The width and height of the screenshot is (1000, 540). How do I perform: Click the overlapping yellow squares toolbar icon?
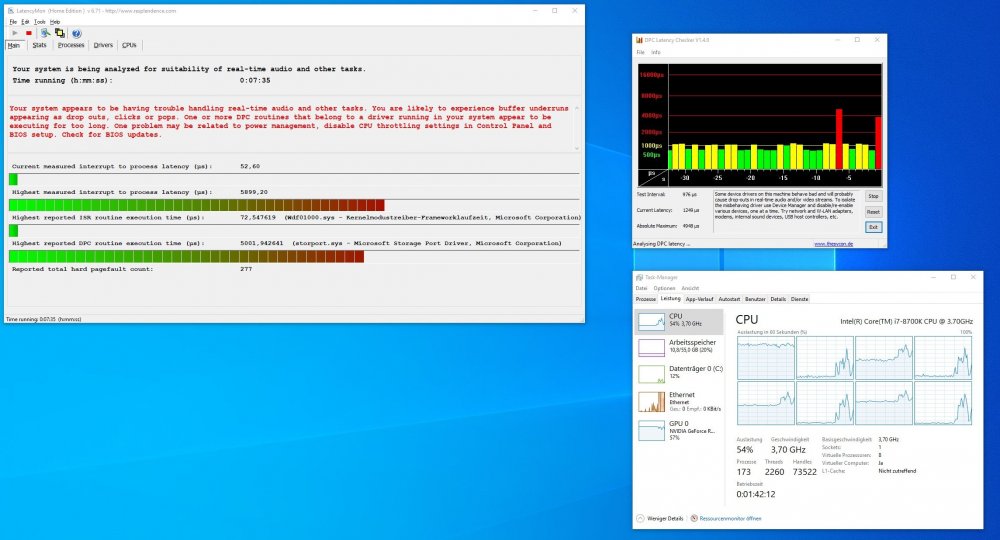[59, 33]
